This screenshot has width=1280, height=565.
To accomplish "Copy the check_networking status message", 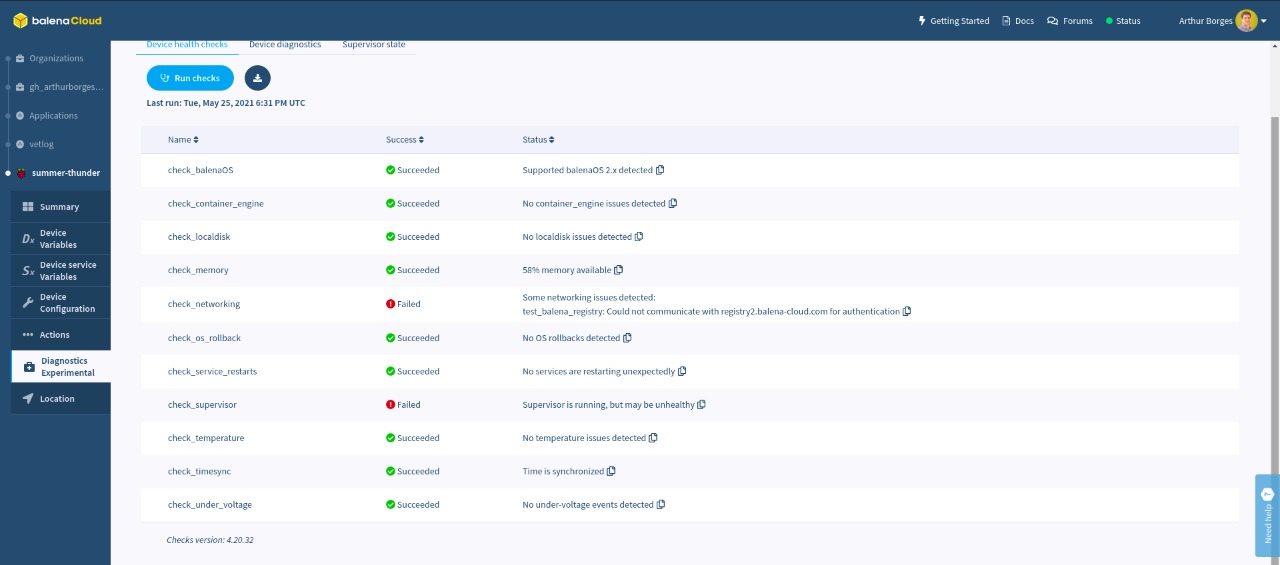I will 907,311.
